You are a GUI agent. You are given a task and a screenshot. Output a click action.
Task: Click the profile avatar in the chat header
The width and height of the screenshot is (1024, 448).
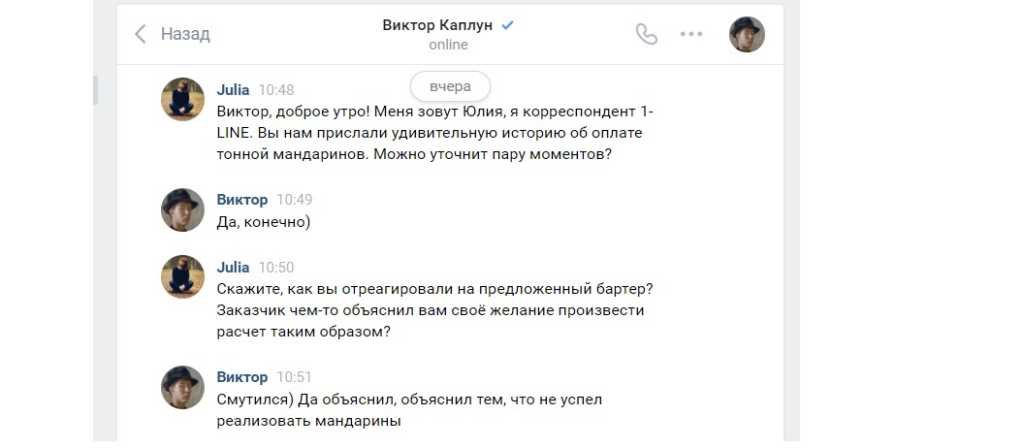[747, 34]
